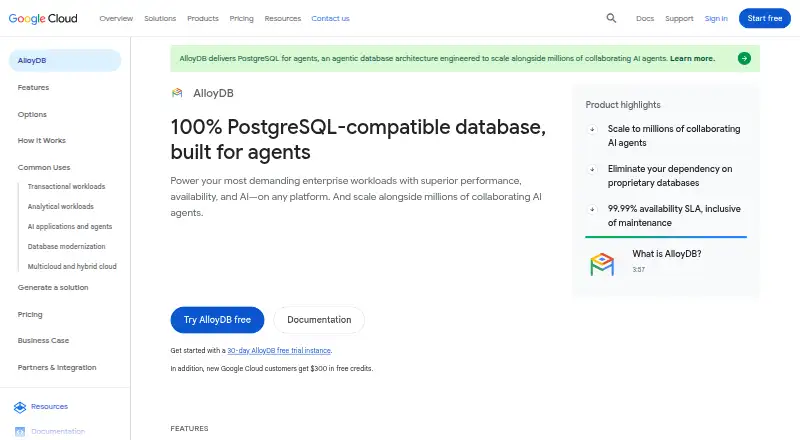800x440 pixels.
Task: Click Contact us in the header
Action: (330, 18)
